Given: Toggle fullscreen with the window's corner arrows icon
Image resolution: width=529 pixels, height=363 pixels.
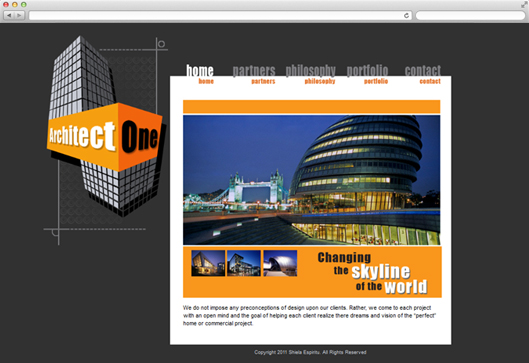Looking at the screenshot, I should click(524, 5).
